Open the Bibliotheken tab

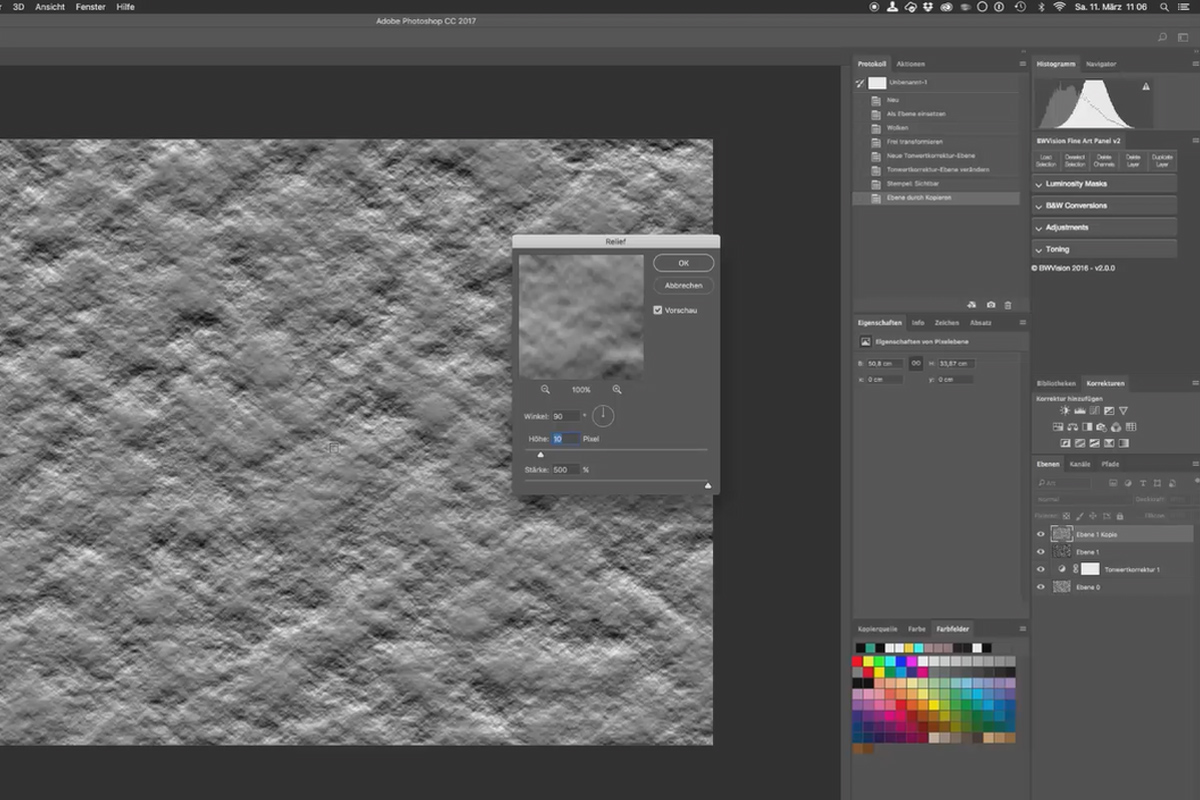pyautogui.click(x=1057, y=383)
